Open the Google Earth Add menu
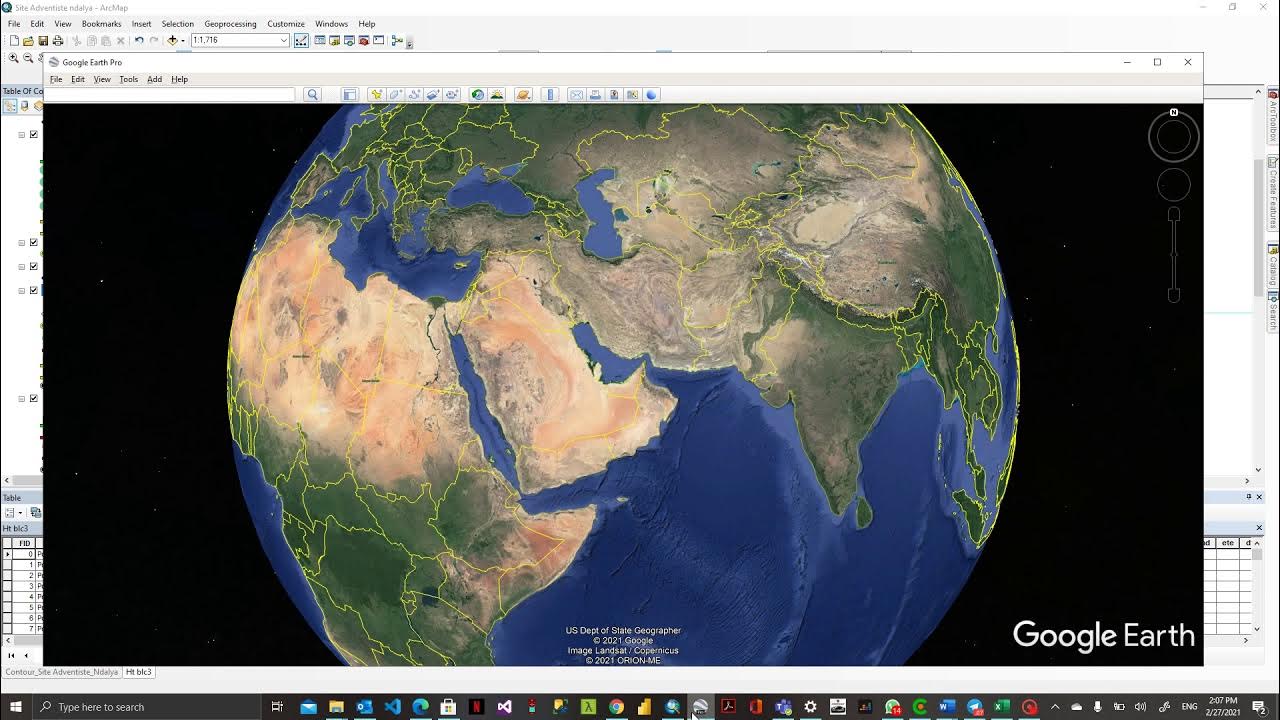This screenshot has width=1280, height=720. pos(154,79)
